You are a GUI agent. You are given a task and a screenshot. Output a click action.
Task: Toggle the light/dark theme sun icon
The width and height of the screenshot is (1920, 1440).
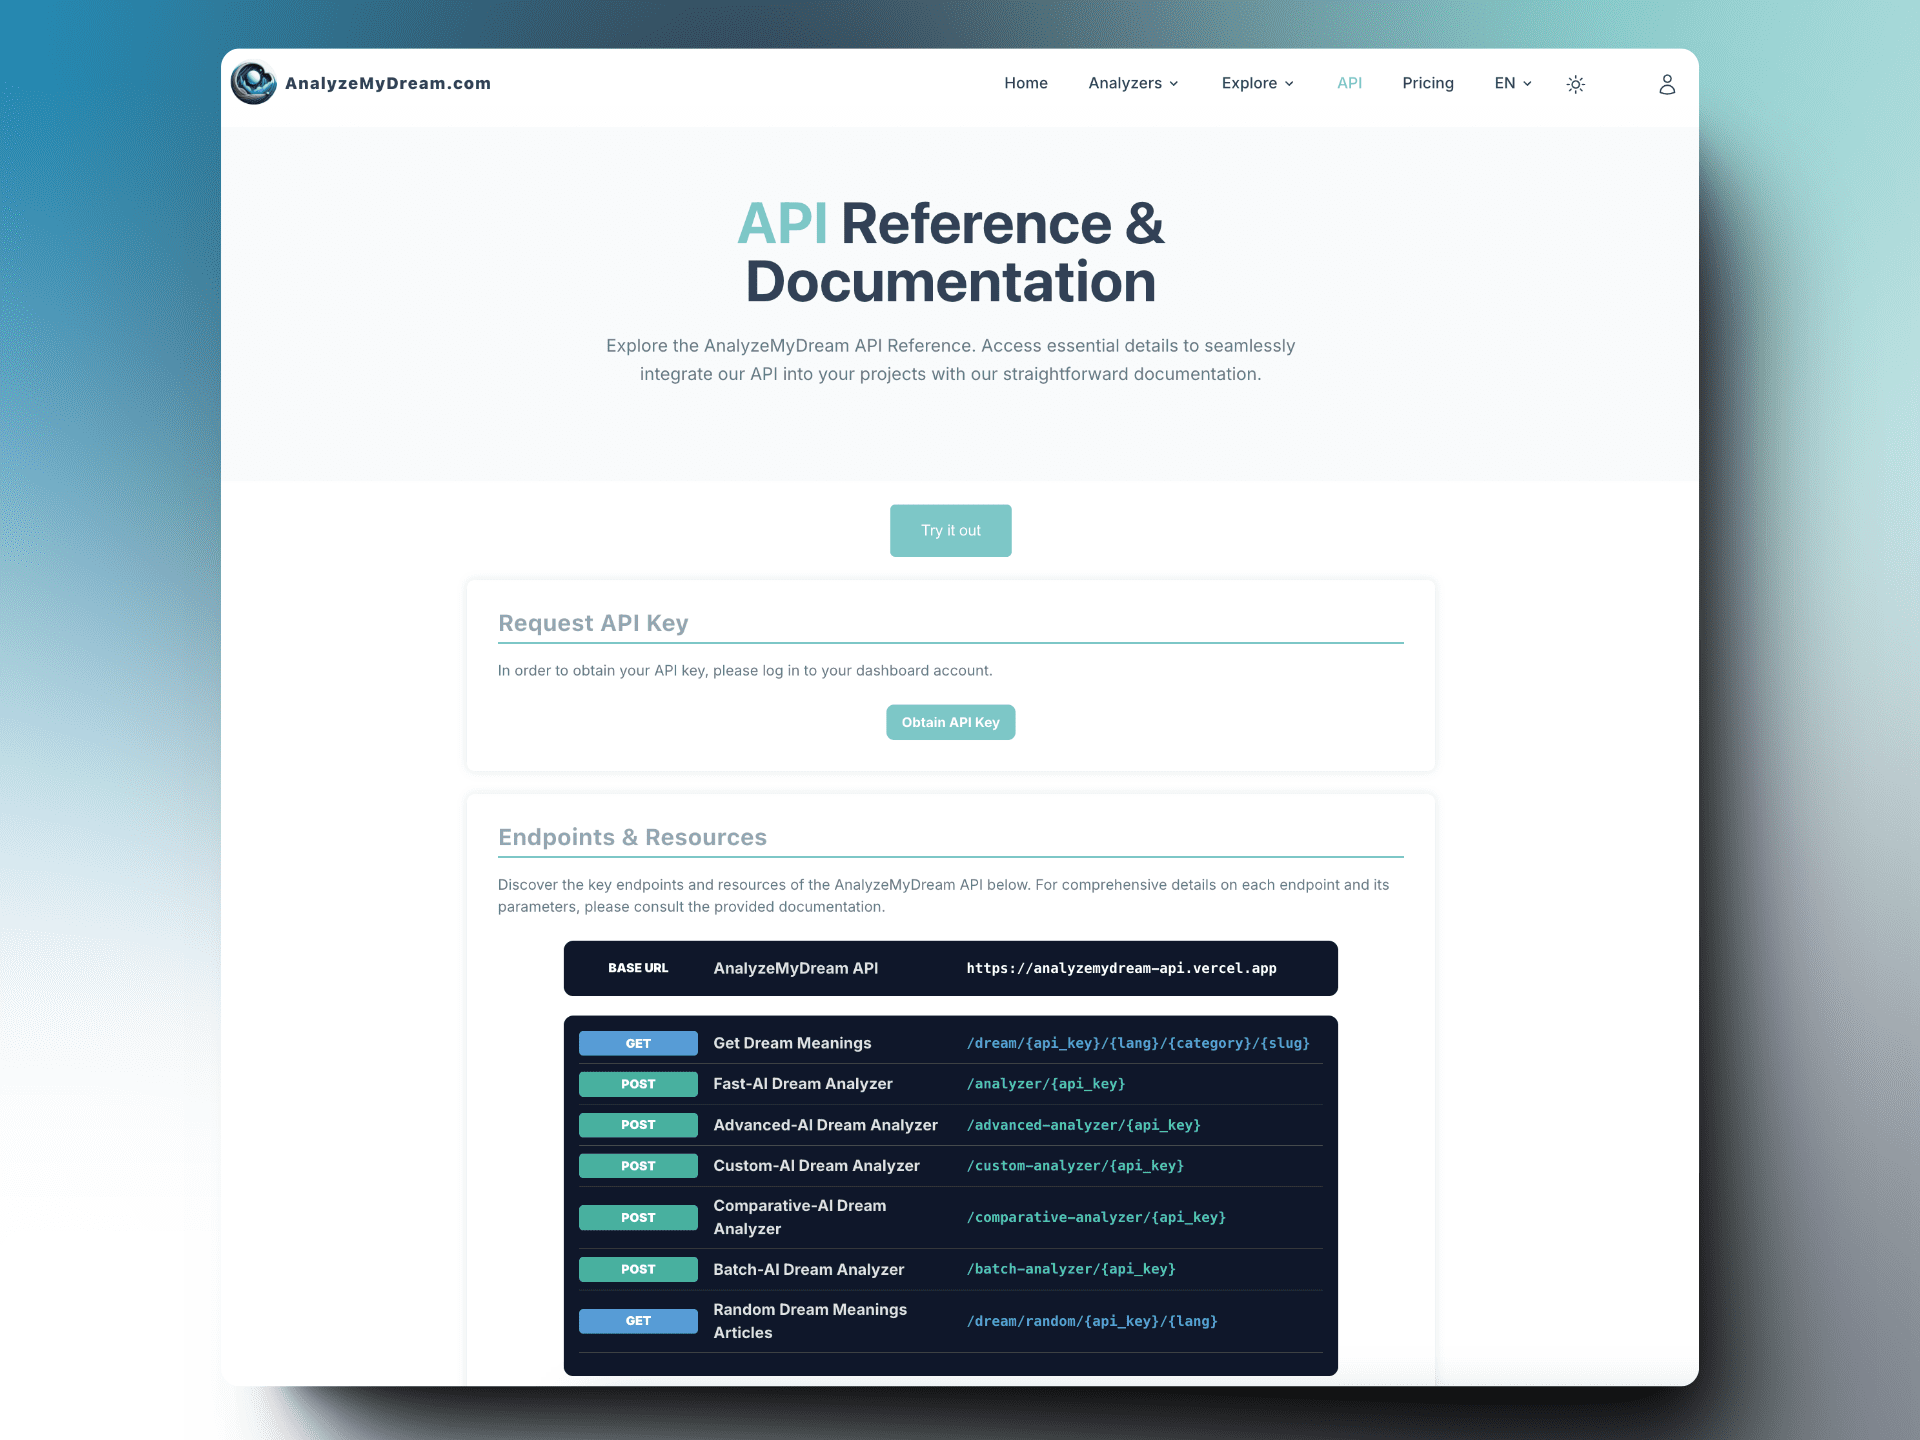click(1575, 84)
